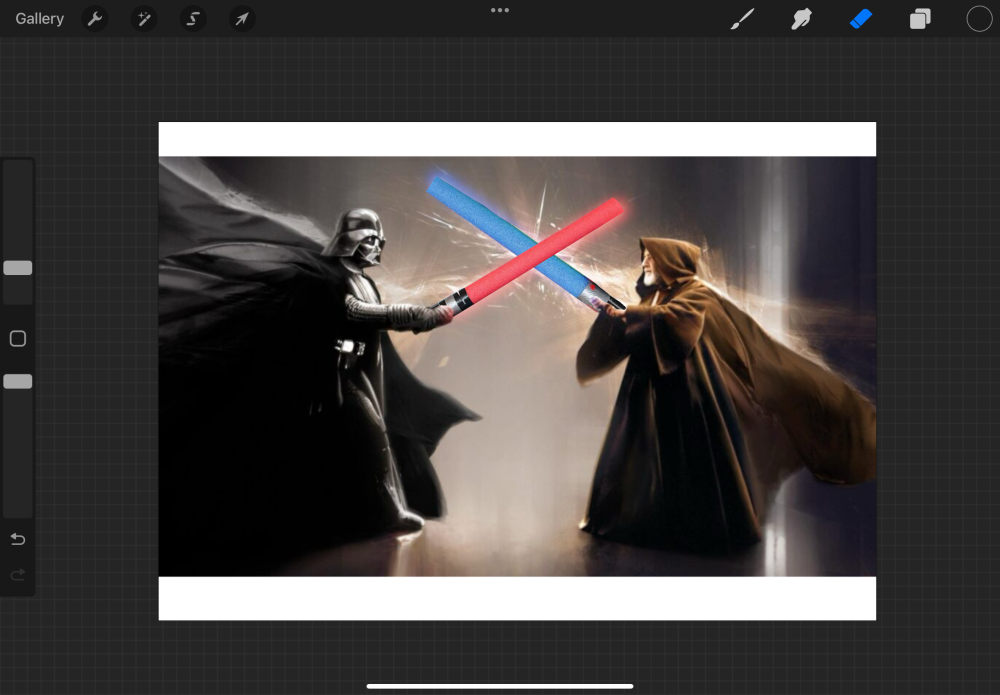Tap the square modify button in sidebar
Screen dimensions: 1000x695
point(18,339)
